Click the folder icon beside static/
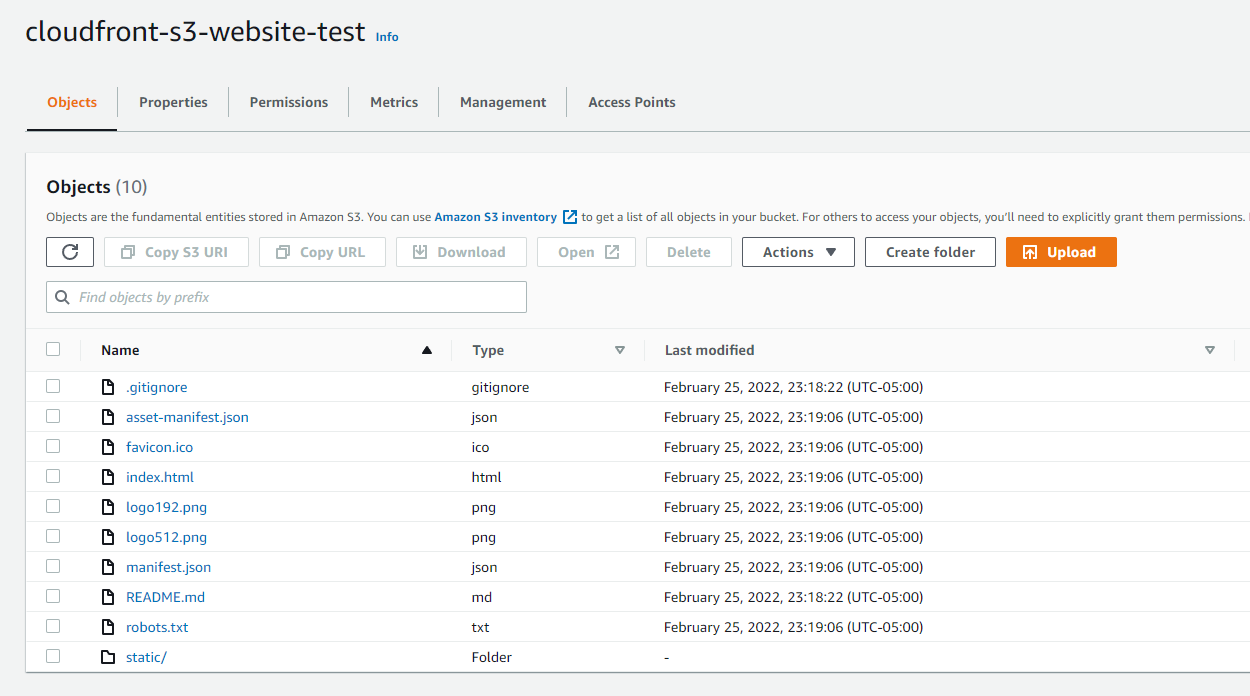This screenshot has width=1250, height=696. point(108,657)
